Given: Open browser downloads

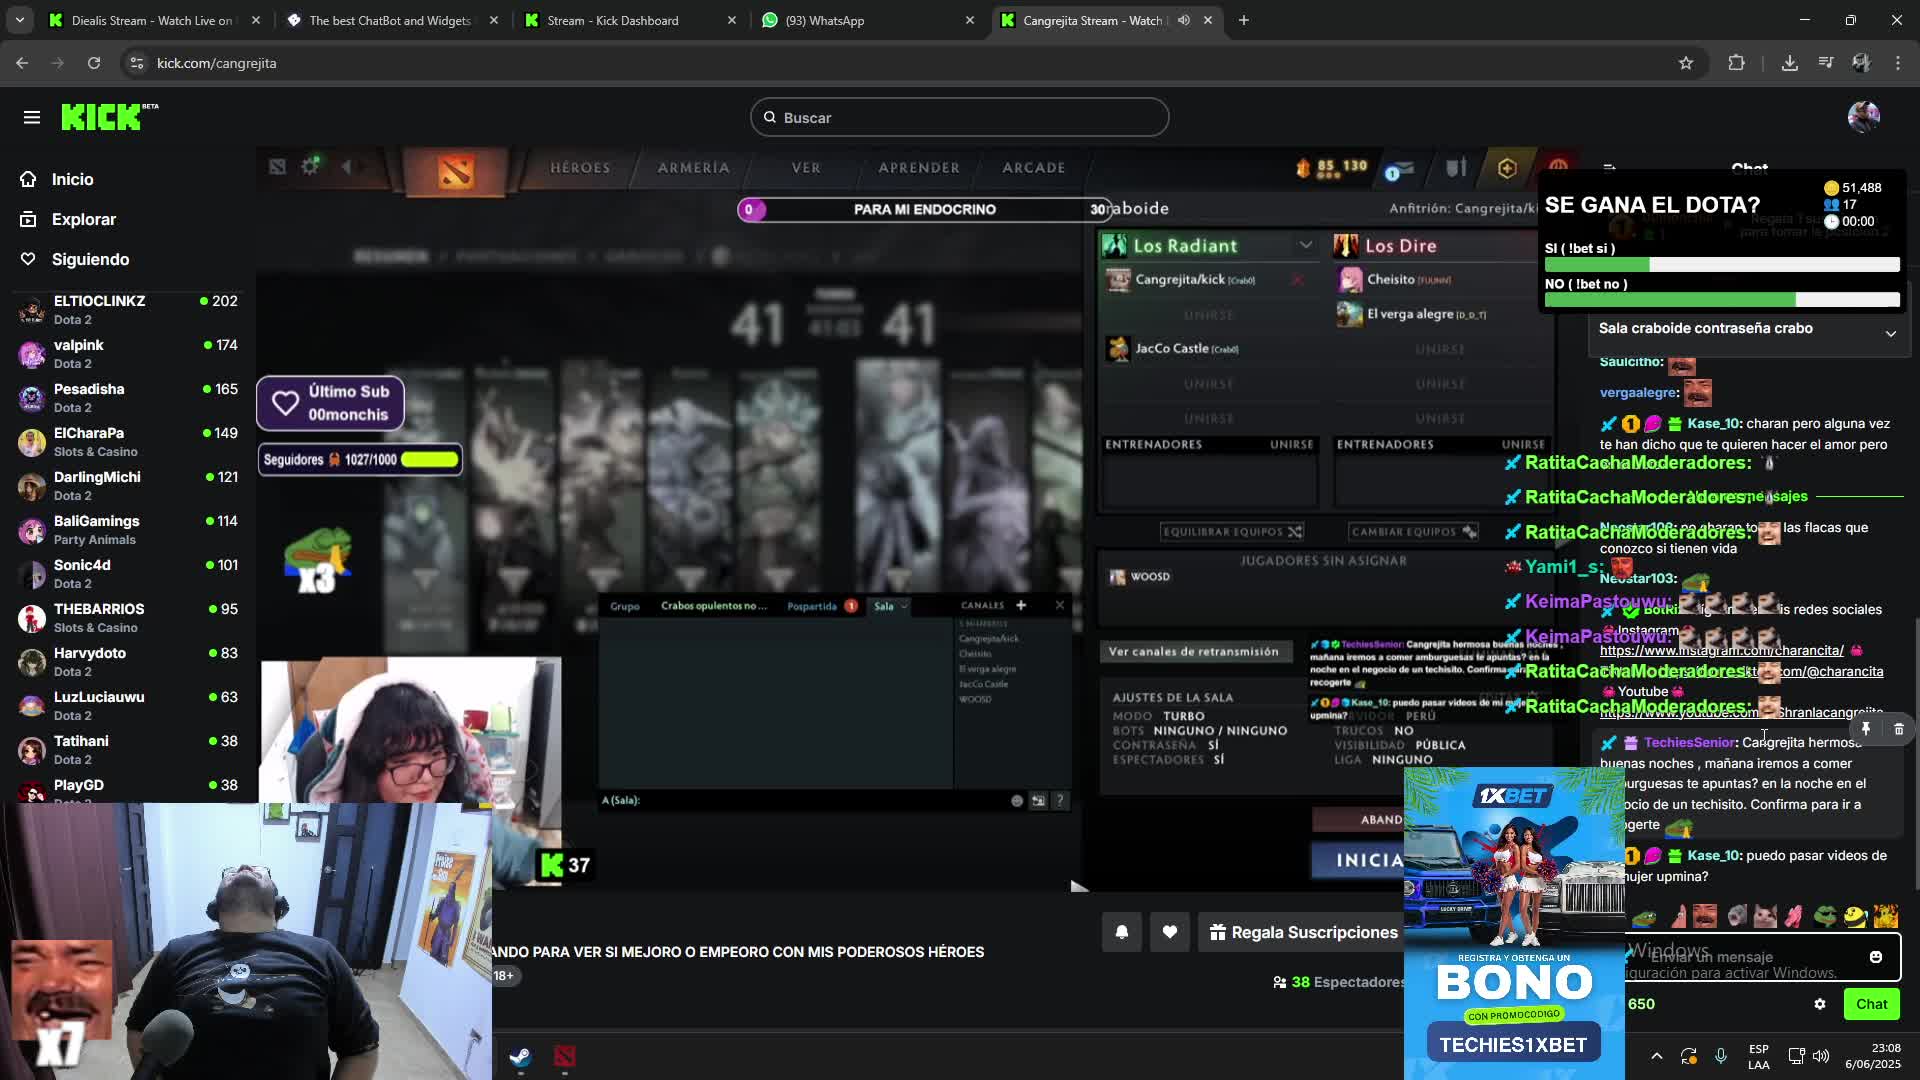Looking at the screenshot, I should [1790, 63].
